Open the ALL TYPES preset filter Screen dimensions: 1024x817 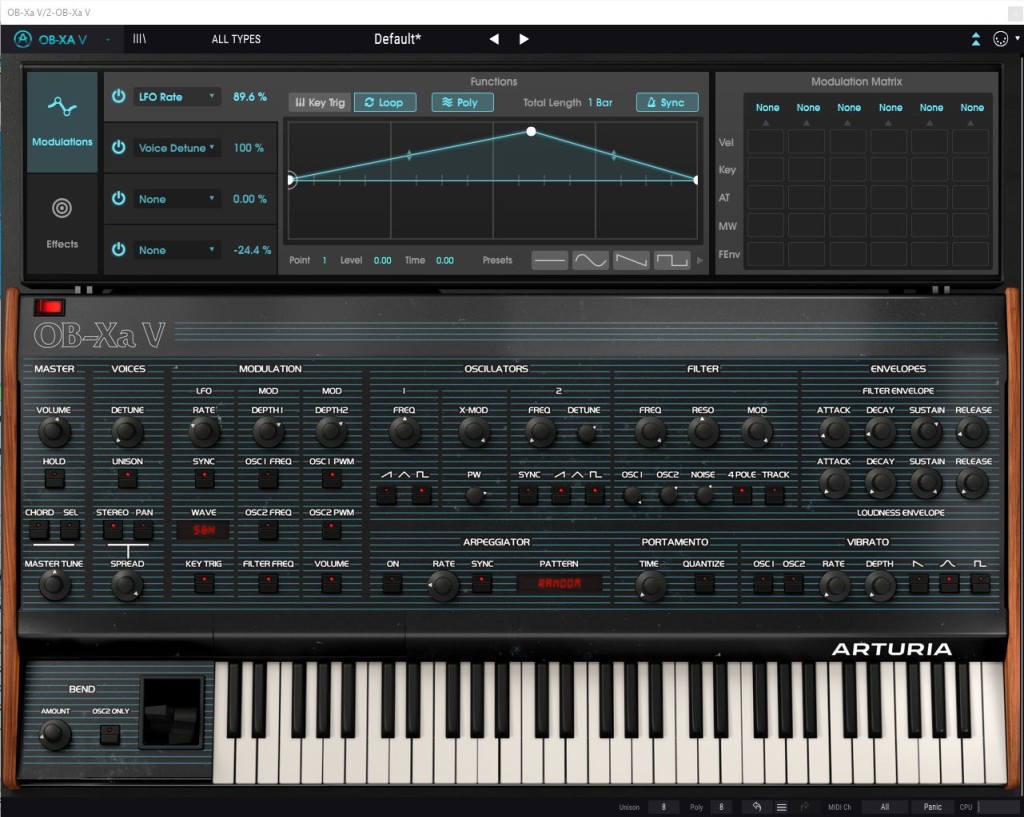pyautogui.click(x=236, y=39)
